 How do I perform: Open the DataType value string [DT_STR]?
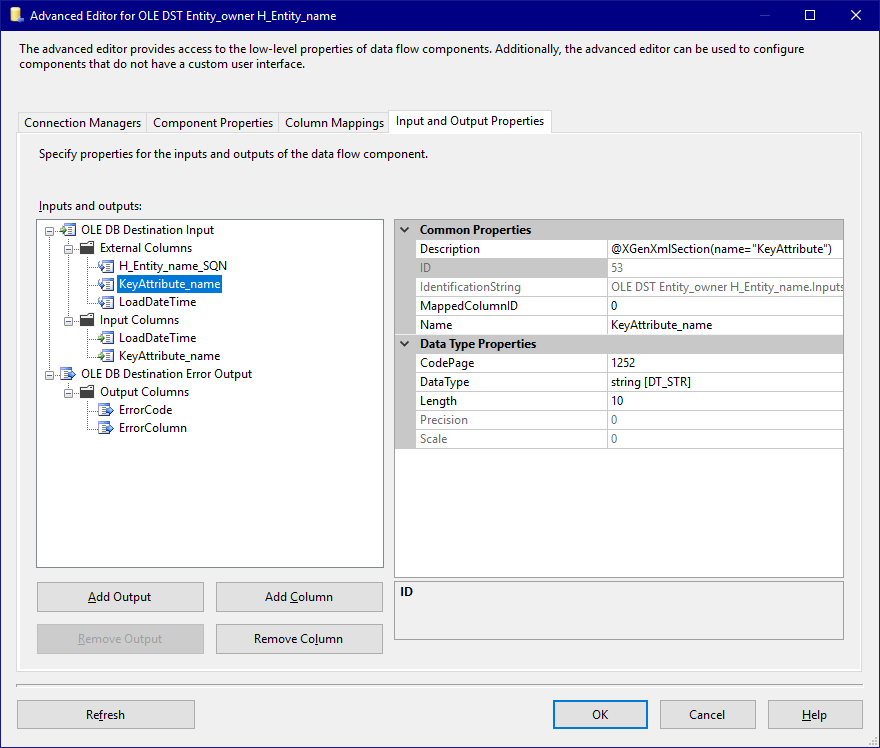(725, 382)
